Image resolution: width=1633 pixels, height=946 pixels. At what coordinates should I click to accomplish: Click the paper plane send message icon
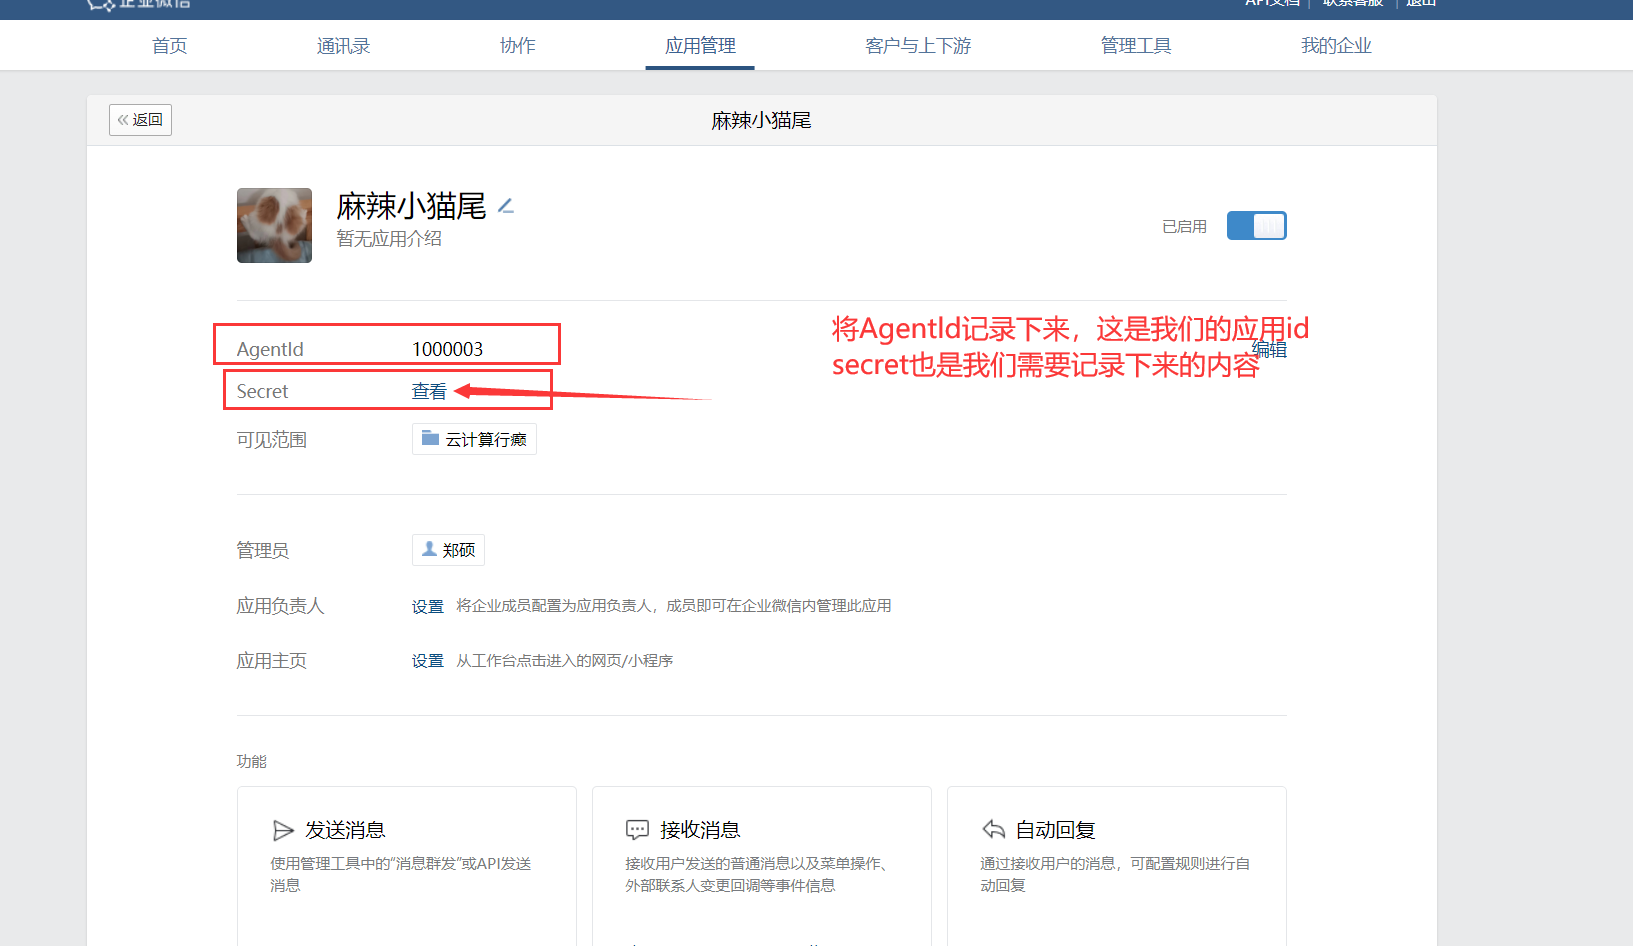pos(283,830)
